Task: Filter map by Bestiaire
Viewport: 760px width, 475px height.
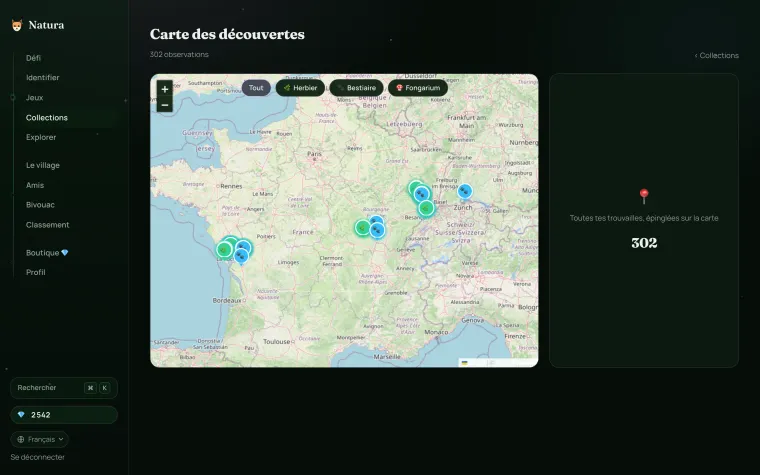Action: coord(356,88)
